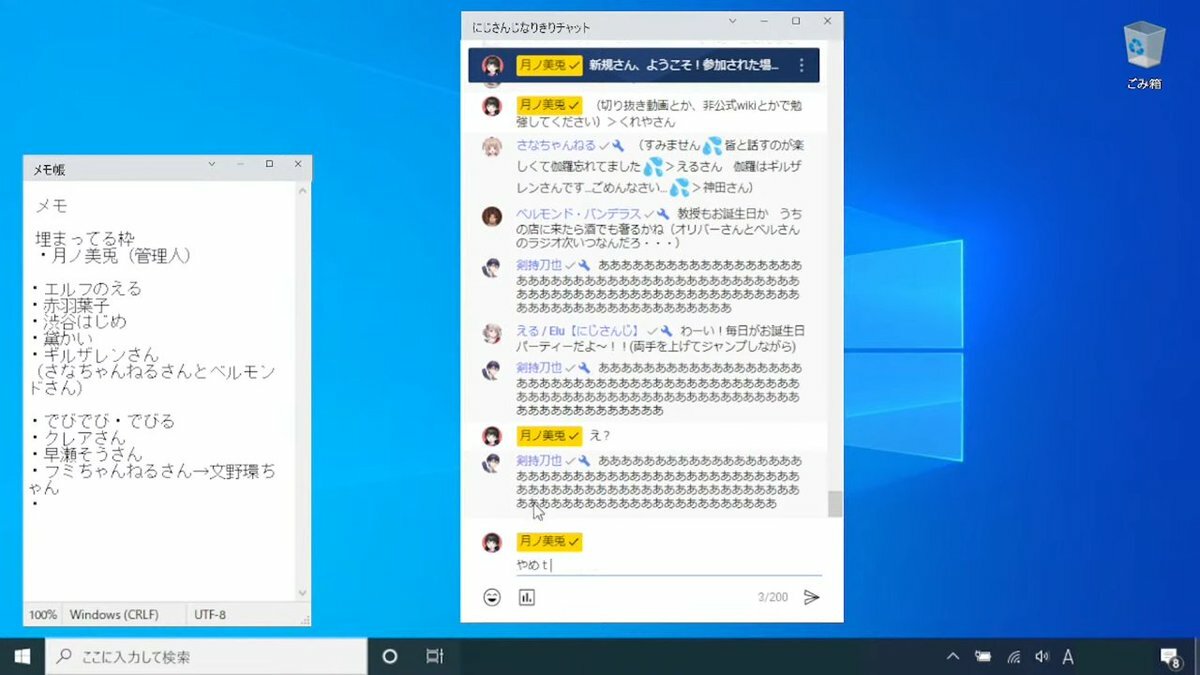1200x675 pixels.
Task: Open network settings from the tray icon
Action: click(x=1013, y=656)
